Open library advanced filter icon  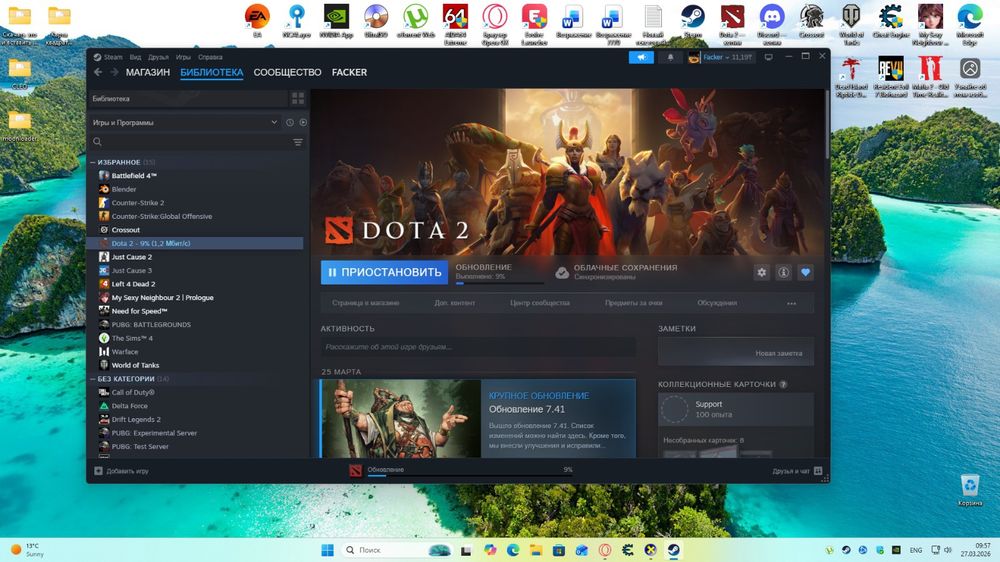tap(298, 142)
